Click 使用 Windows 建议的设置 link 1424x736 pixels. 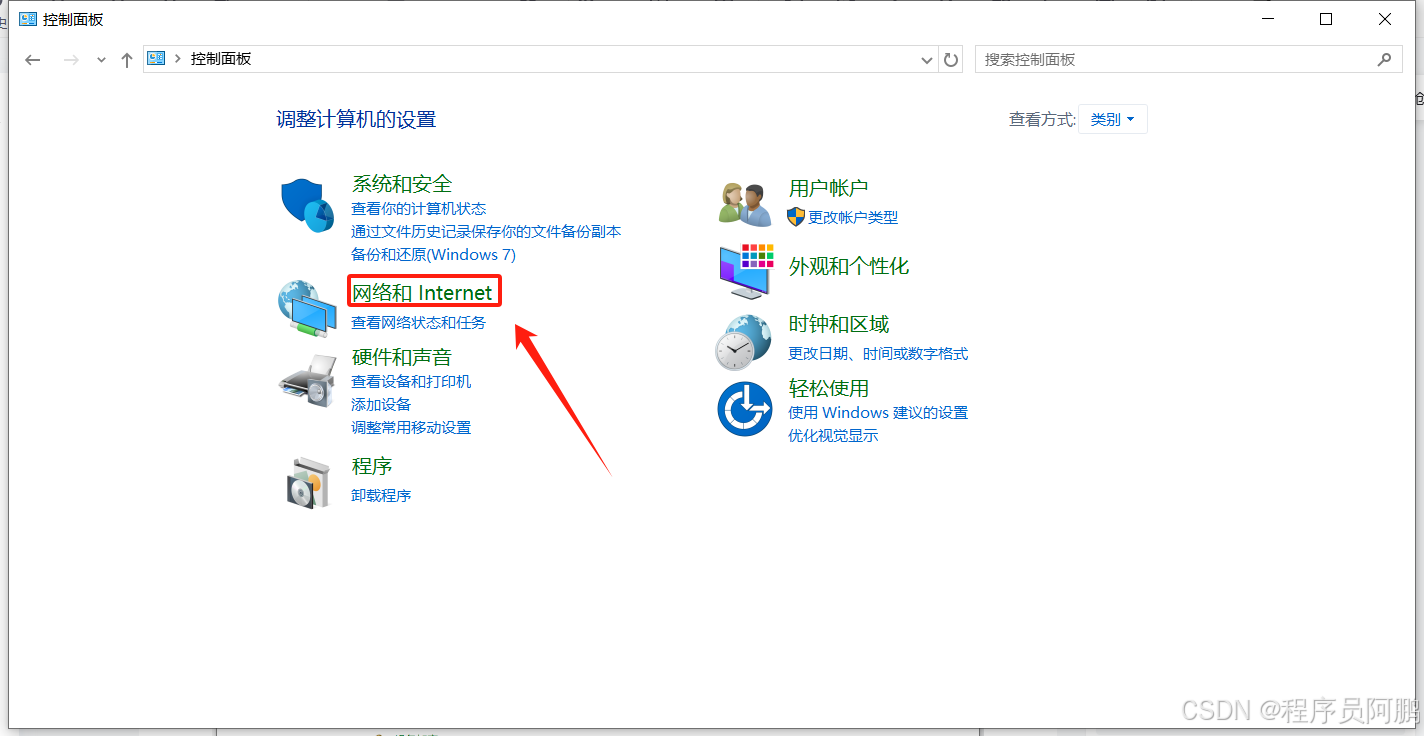878,412
